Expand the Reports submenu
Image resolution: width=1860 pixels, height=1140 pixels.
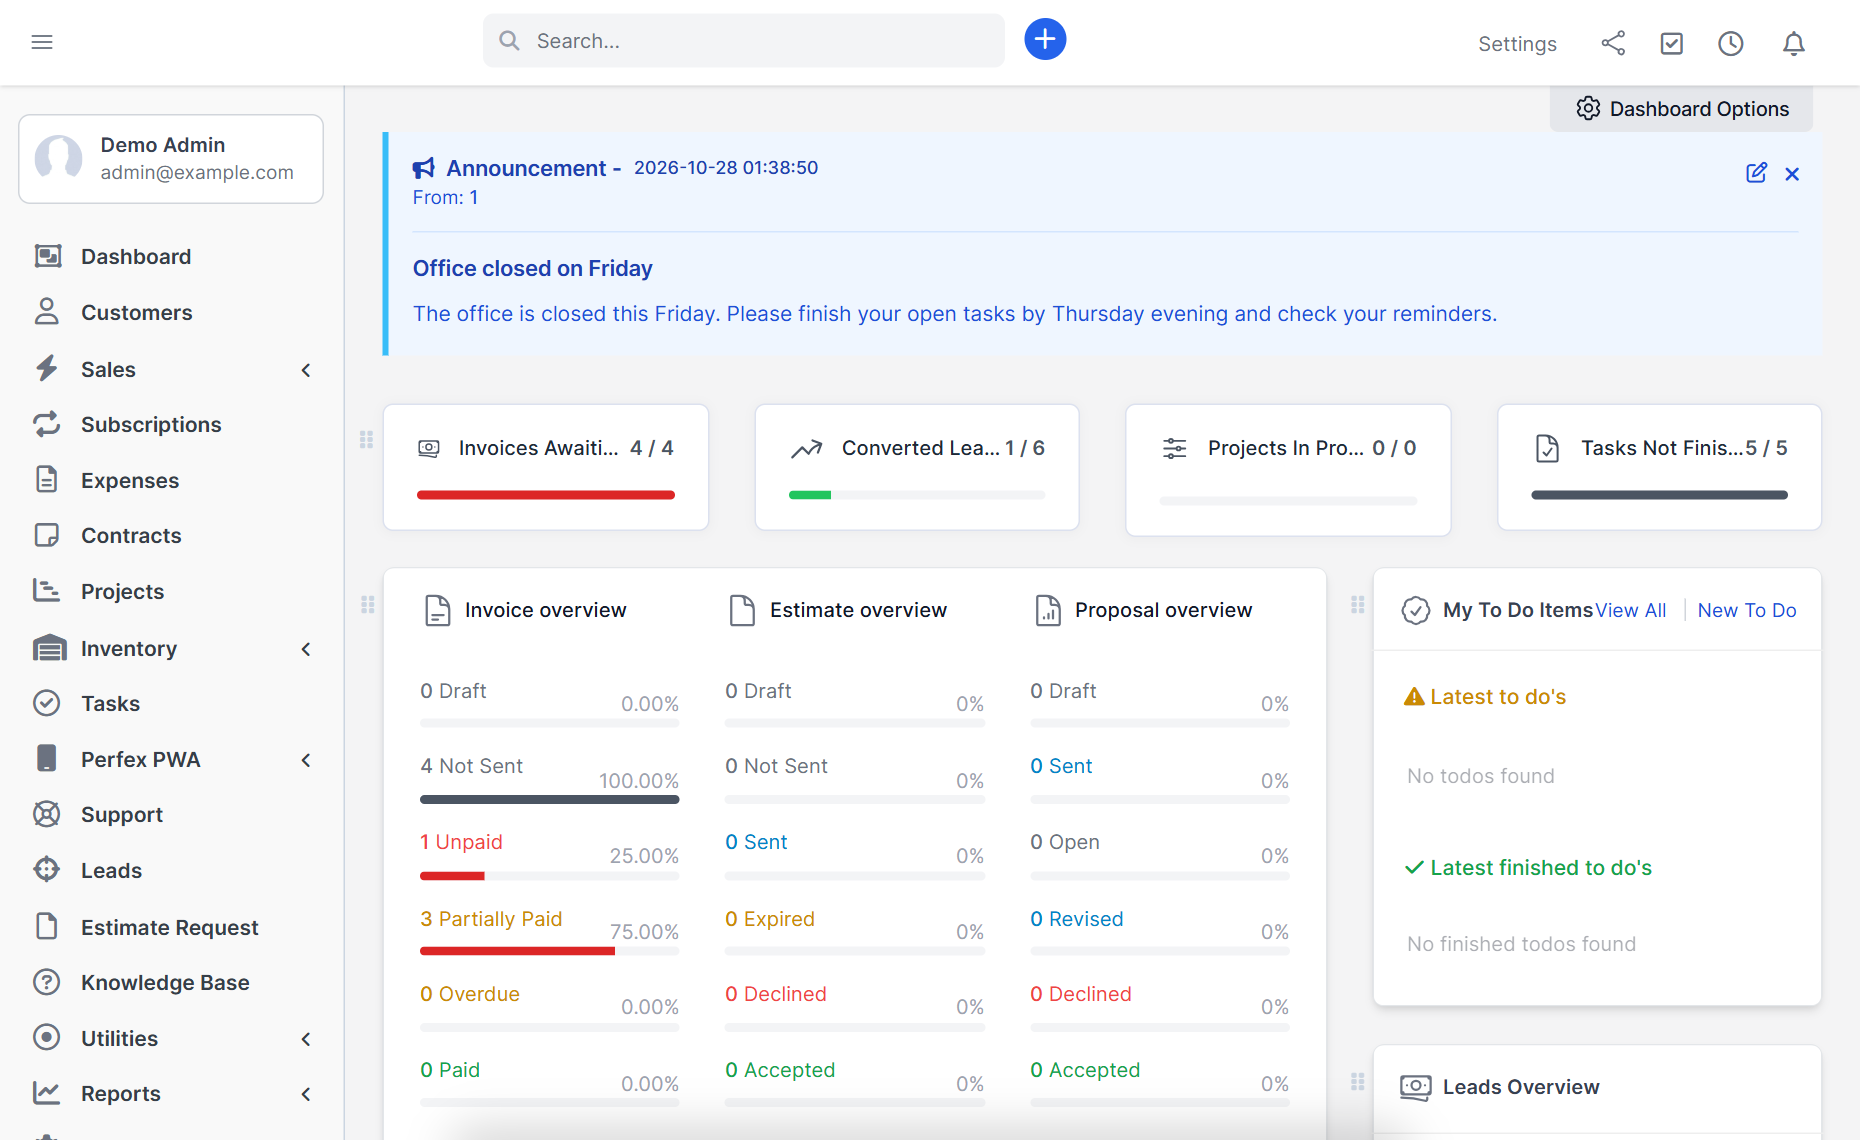coord(306,1094)
